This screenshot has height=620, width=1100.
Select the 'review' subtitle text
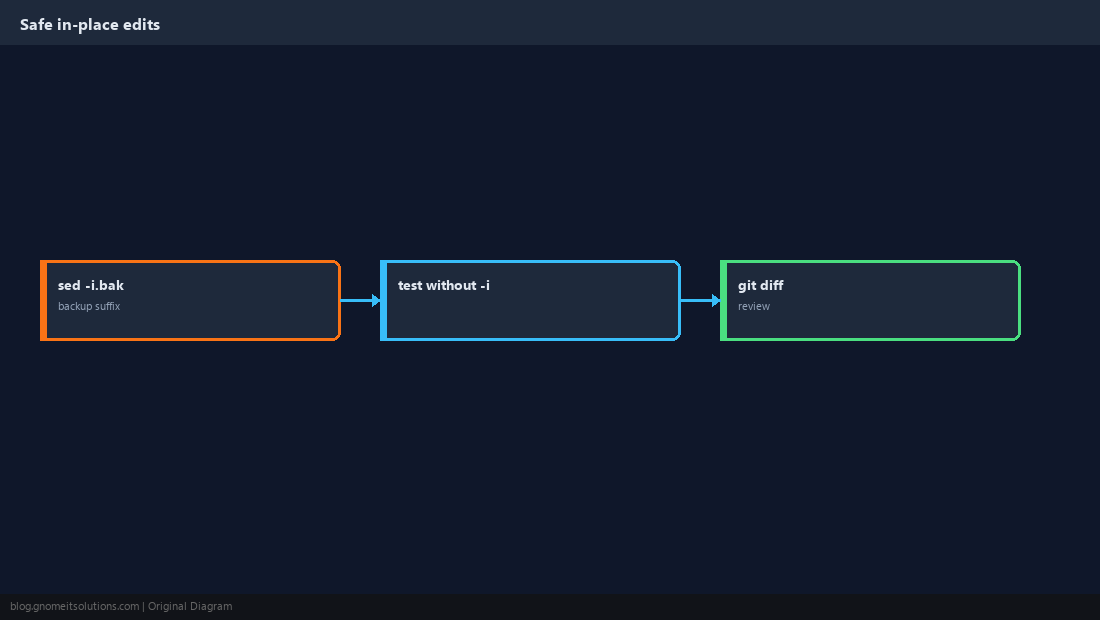click(x=753, y=306)
